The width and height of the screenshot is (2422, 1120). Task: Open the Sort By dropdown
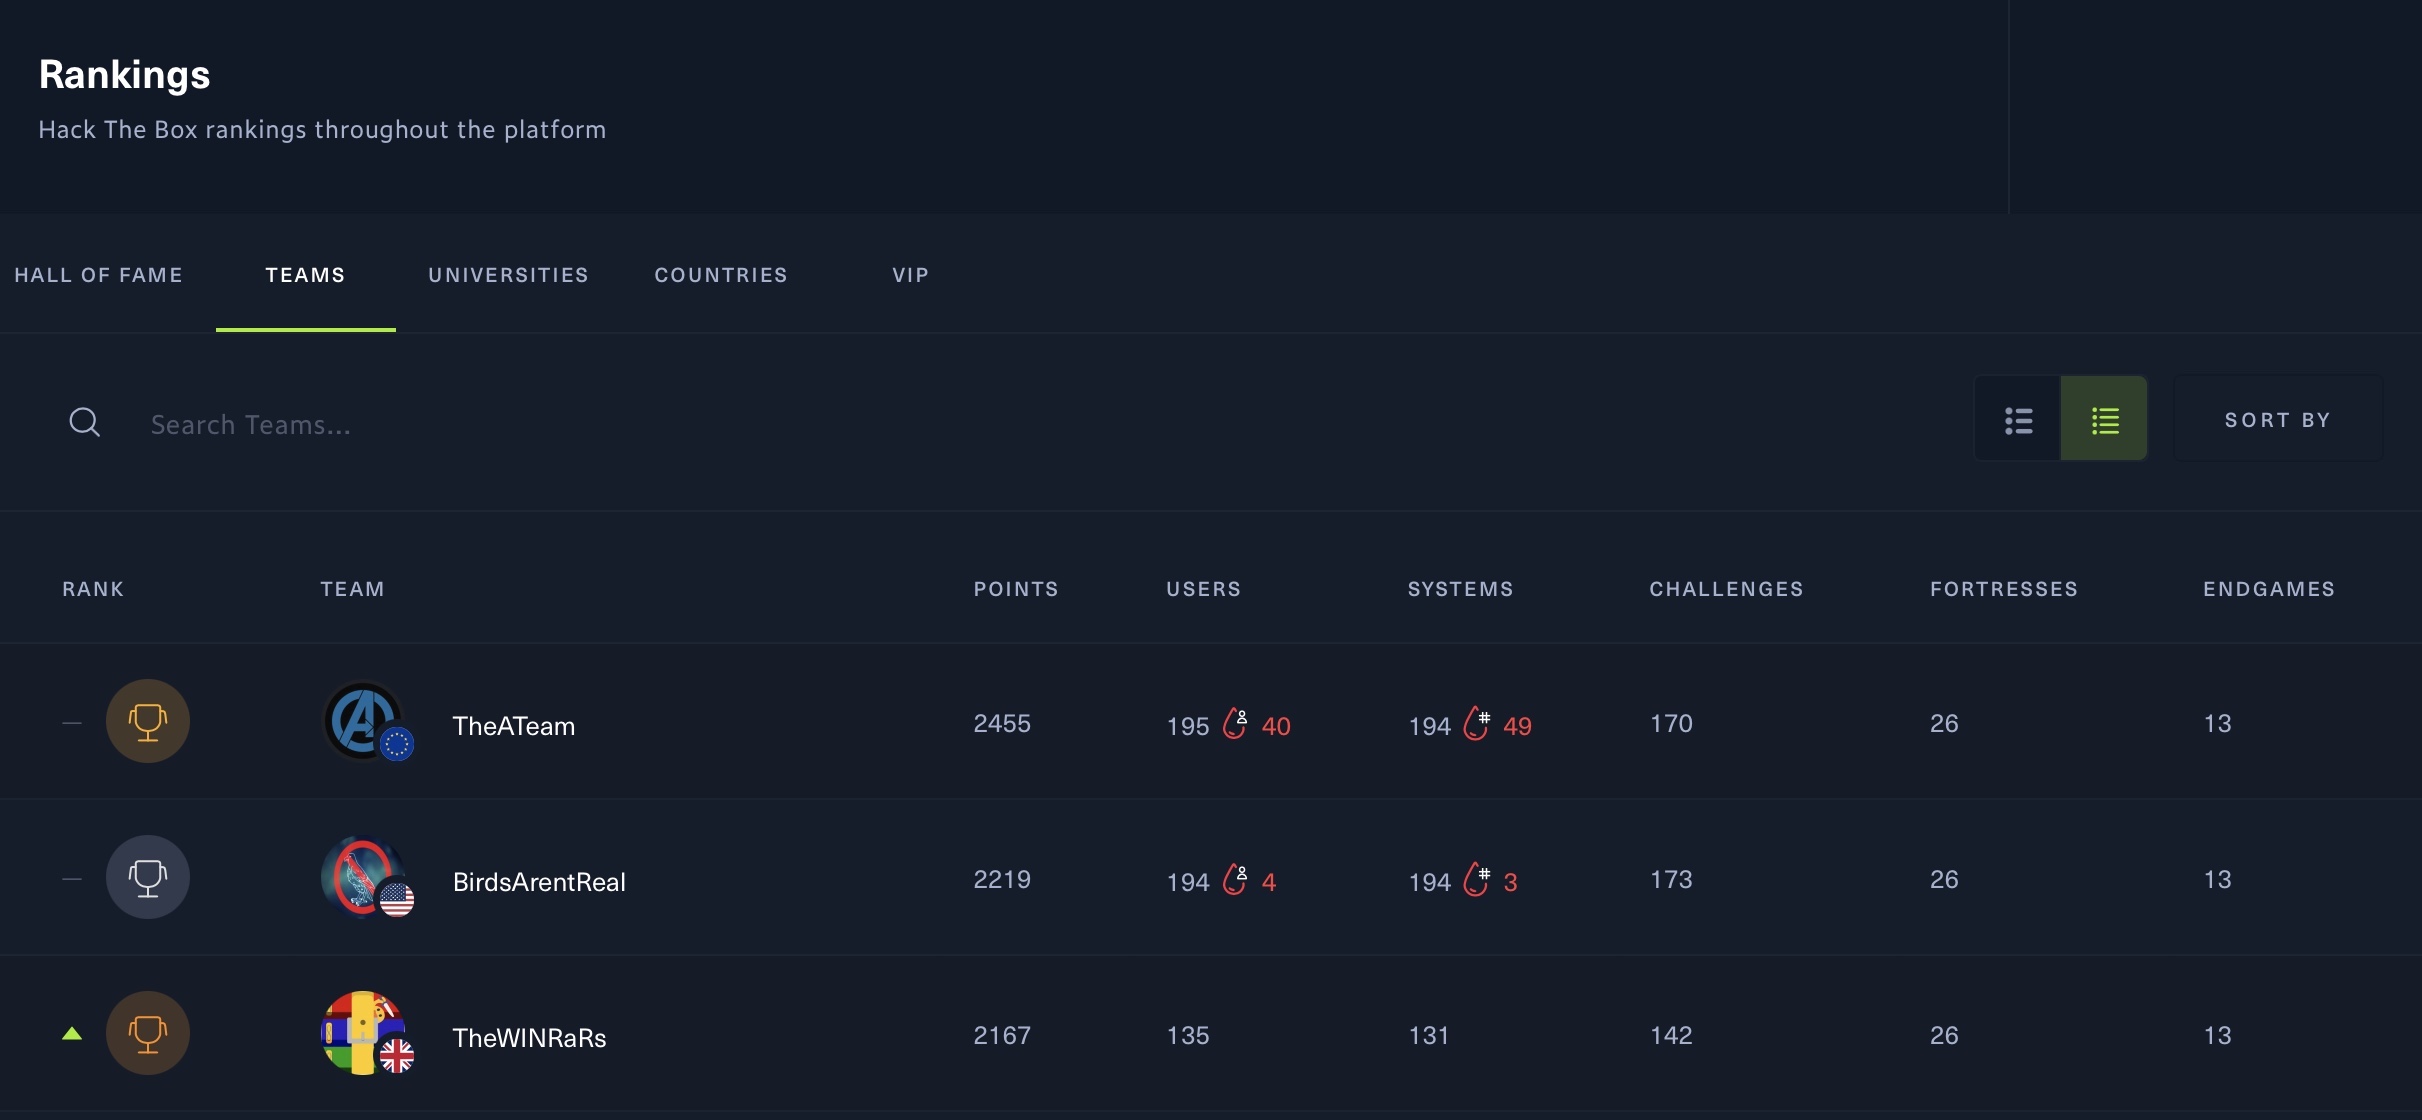pyautogui.click(x=2277, y=420)
